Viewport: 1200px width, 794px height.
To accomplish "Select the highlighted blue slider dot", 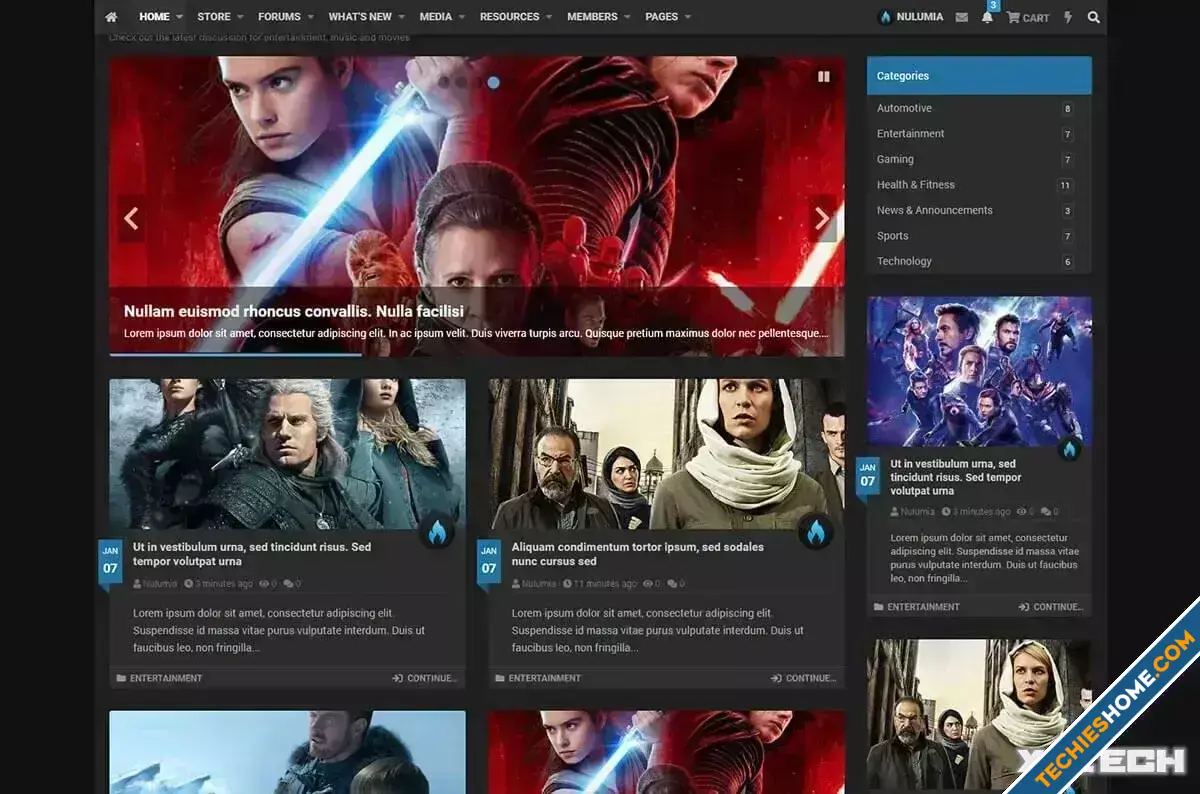I will [x=493, y=82].
